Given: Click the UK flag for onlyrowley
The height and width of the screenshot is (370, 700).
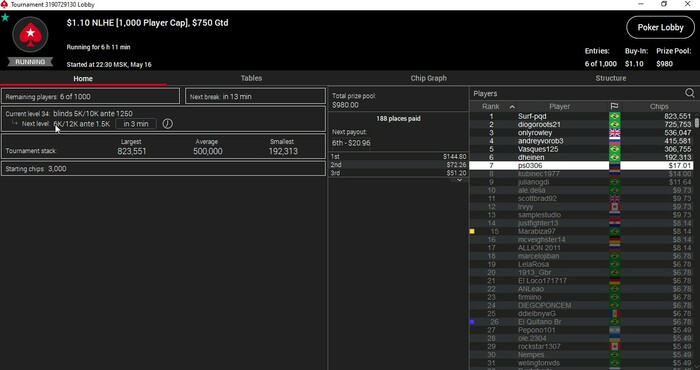Looking at the screenshot, I should tap(615, 133).
